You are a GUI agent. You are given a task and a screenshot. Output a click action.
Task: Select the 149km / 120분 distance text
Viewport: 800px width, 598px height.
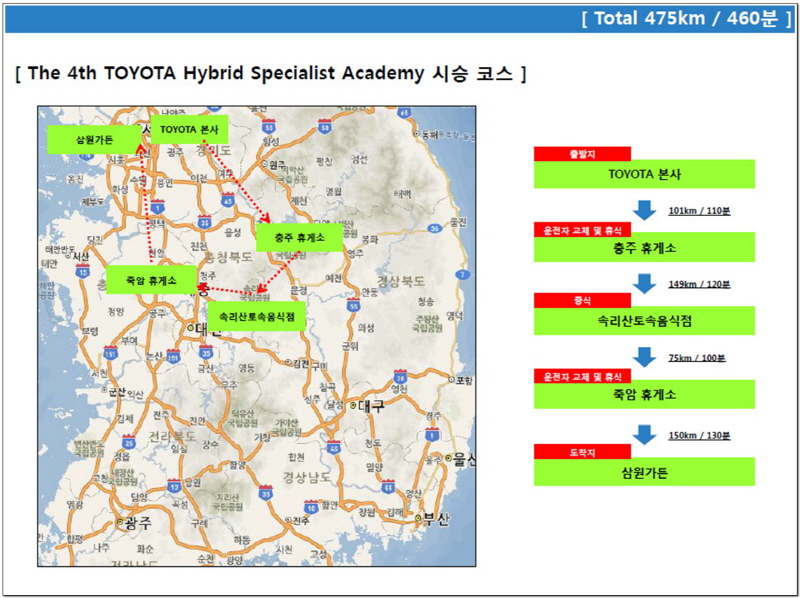click(699, 284)
